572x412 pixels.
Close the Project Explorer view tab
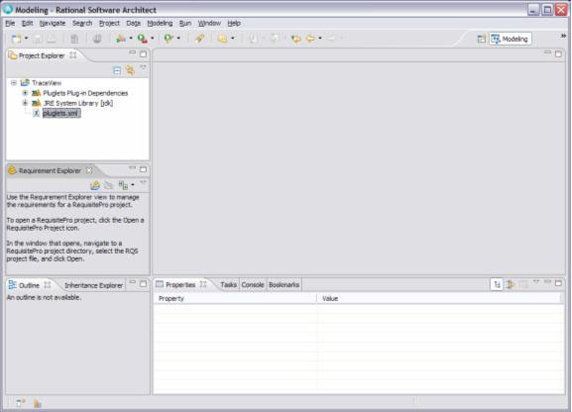73,55
